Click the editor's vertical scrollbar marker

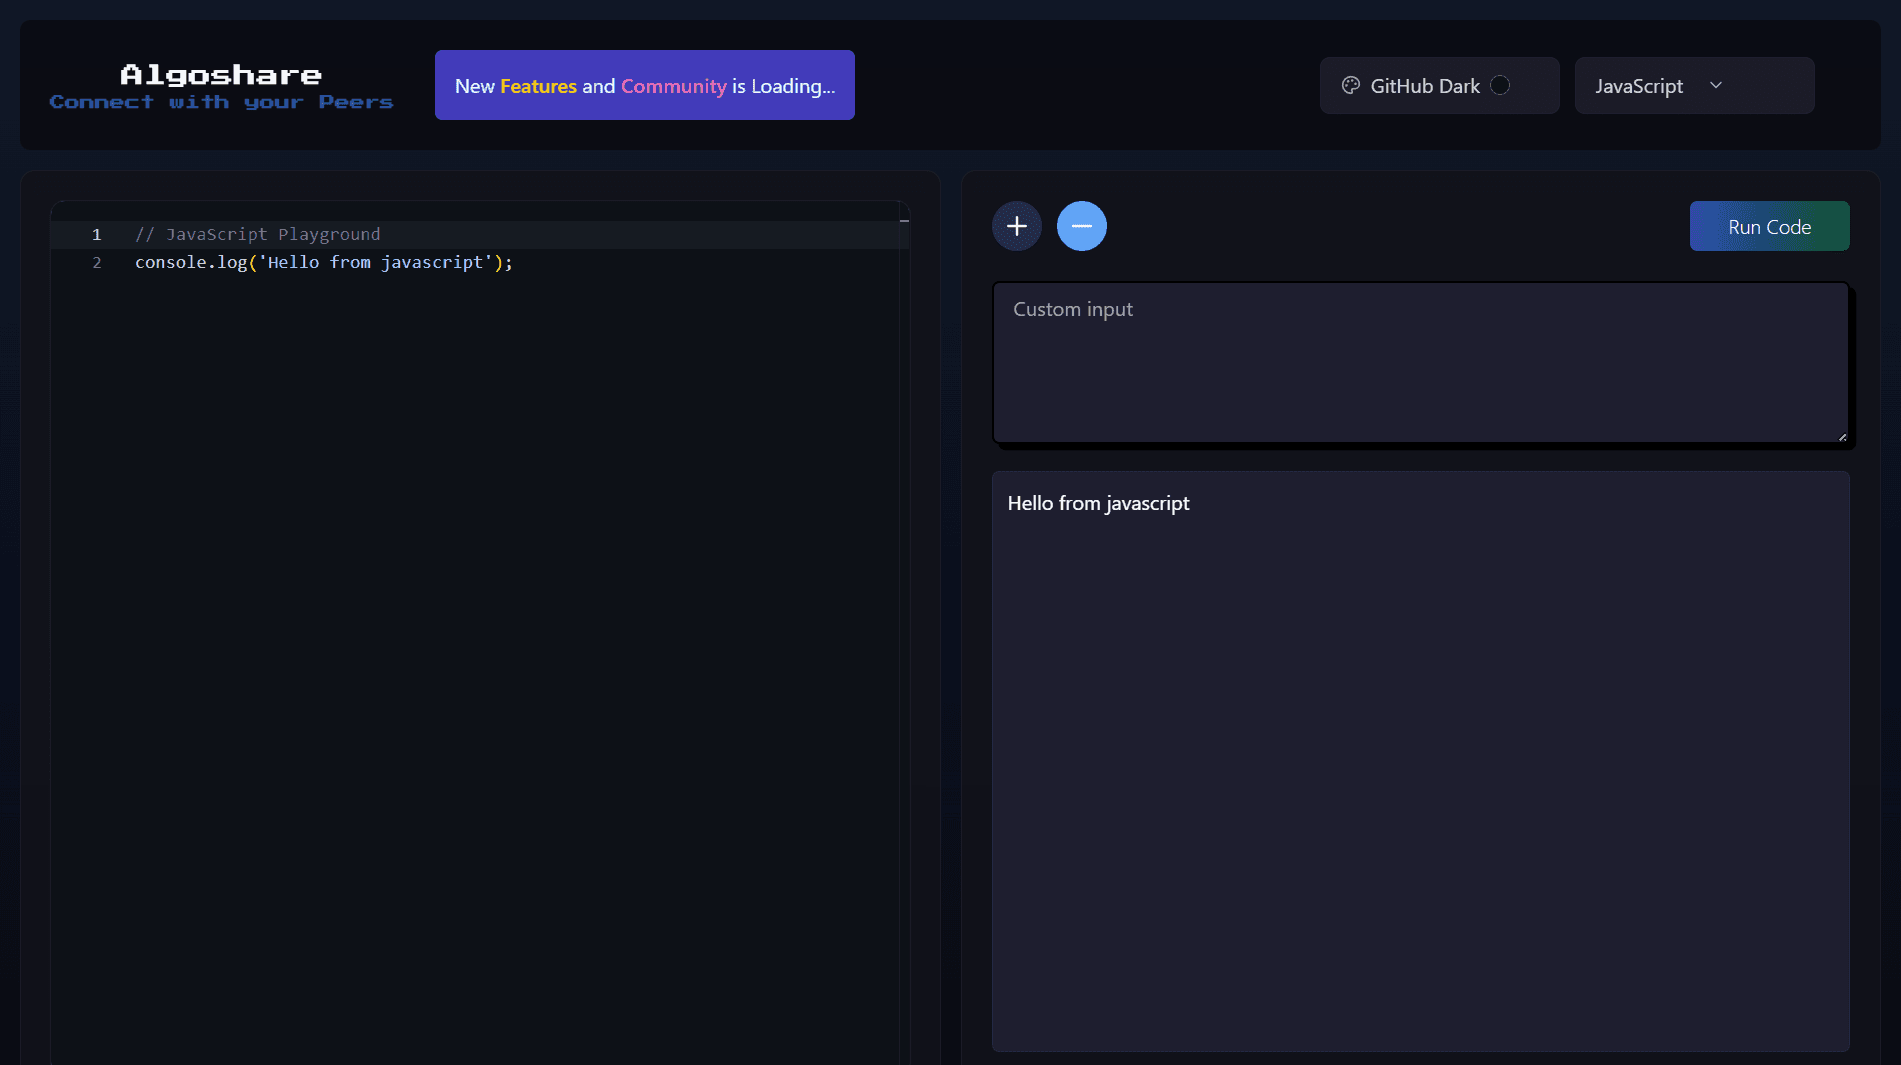click(x=904, y=221)
